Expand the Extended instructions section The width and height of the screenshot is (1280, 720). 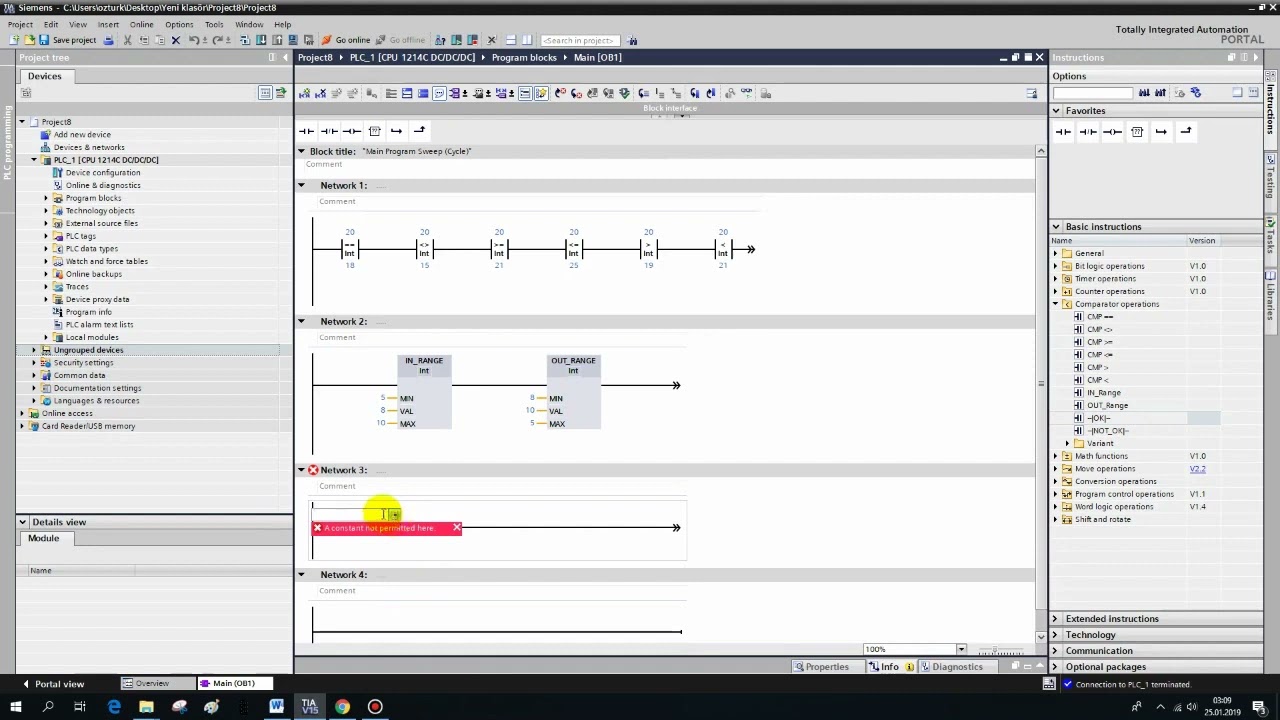pos(1055,619)
